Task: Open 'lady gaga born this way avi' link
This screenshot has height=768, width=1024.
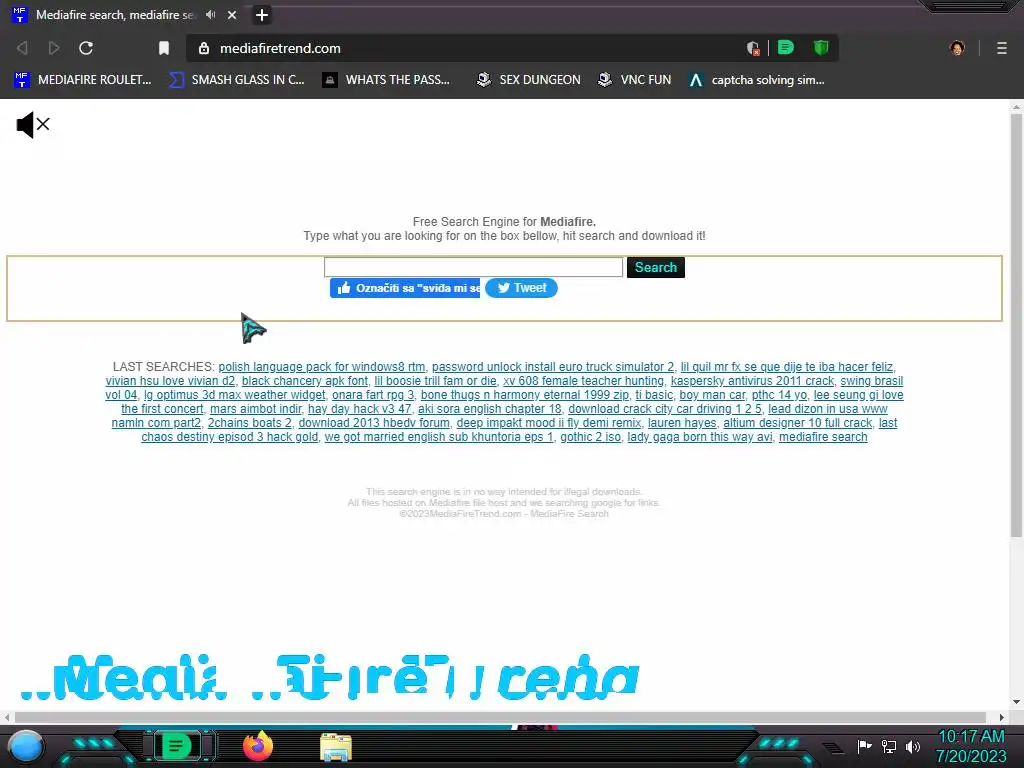Action: click(700, 437)
